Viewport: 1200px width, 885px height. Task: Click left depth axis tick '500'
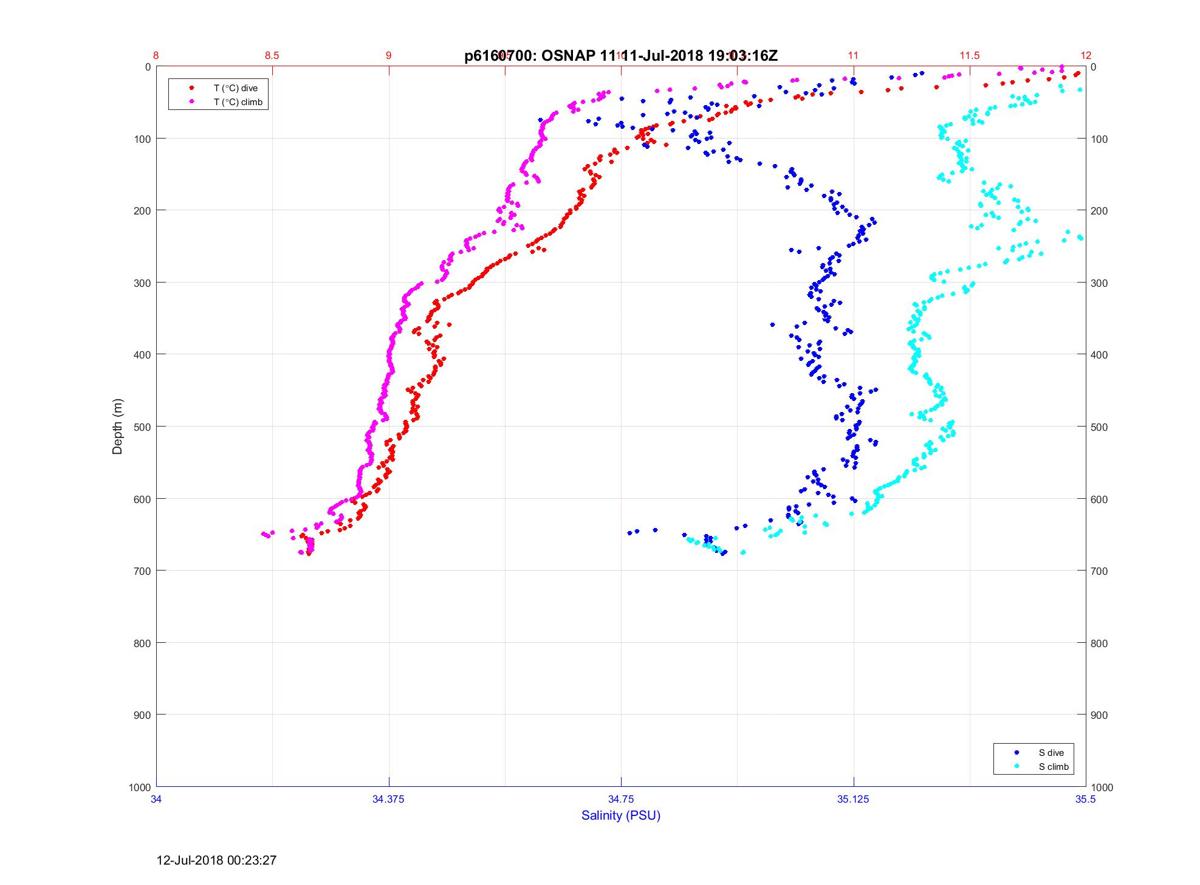pyautogui.click(x=141, y=427)
